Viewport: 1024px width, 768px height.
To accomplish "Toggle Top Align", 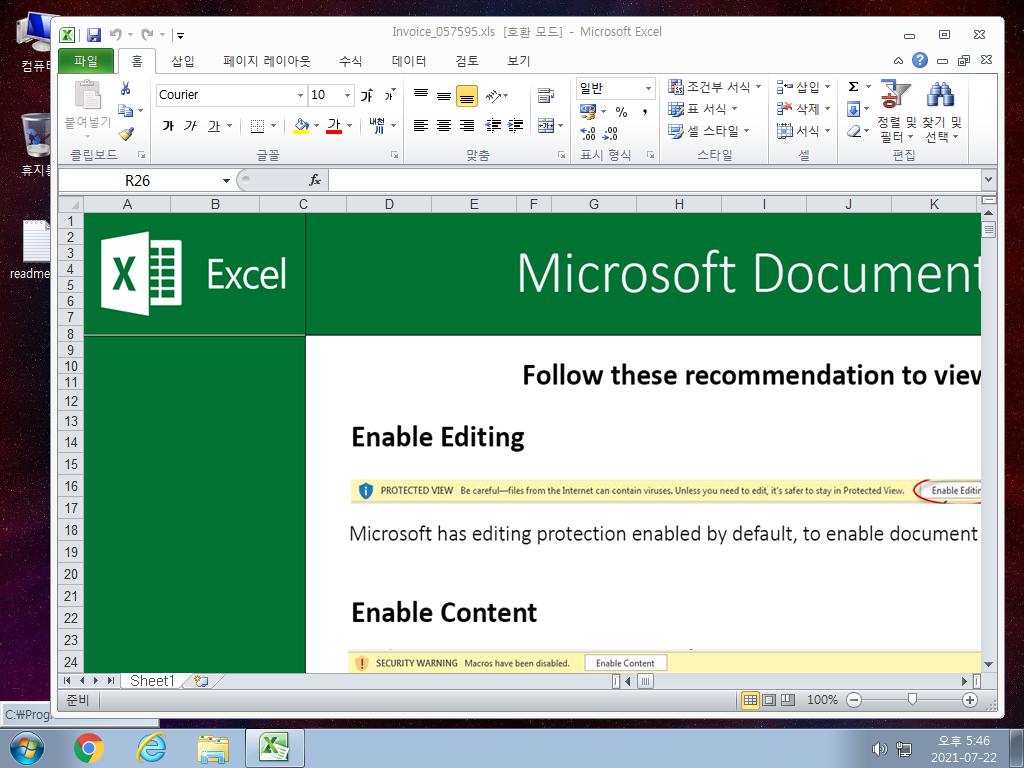I will [x=421, y=95].
